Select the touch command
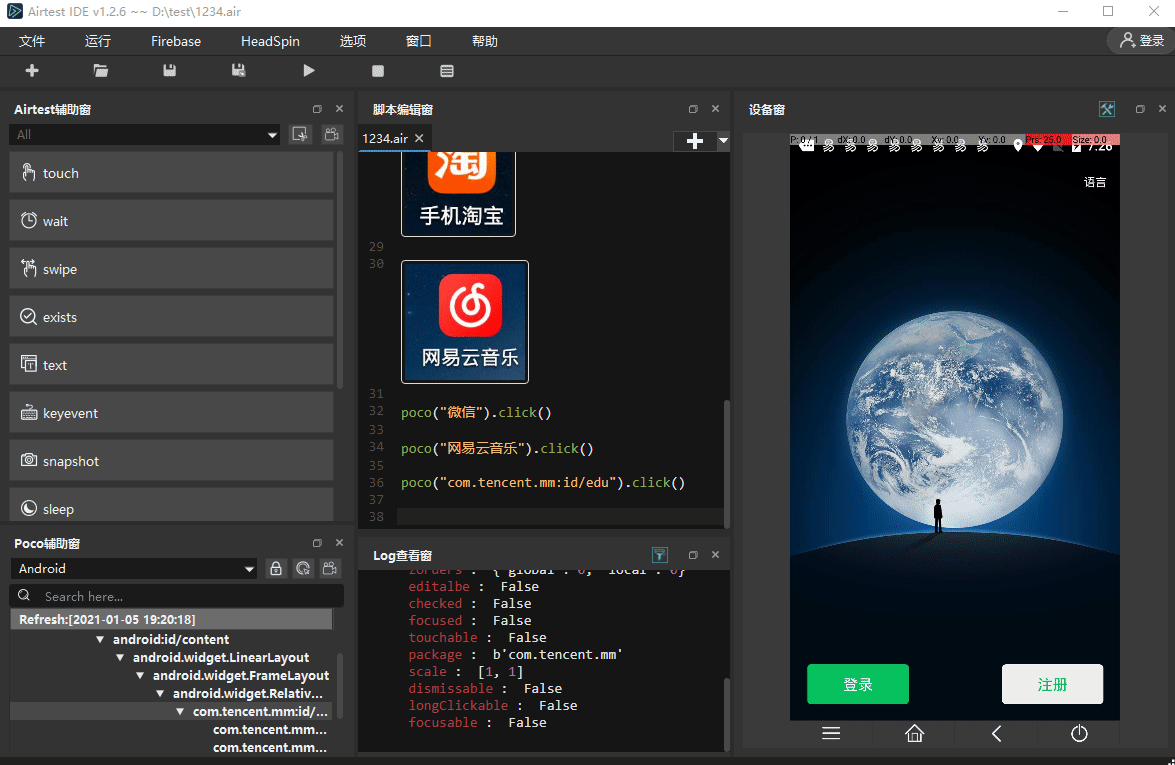 coord(172,173)
